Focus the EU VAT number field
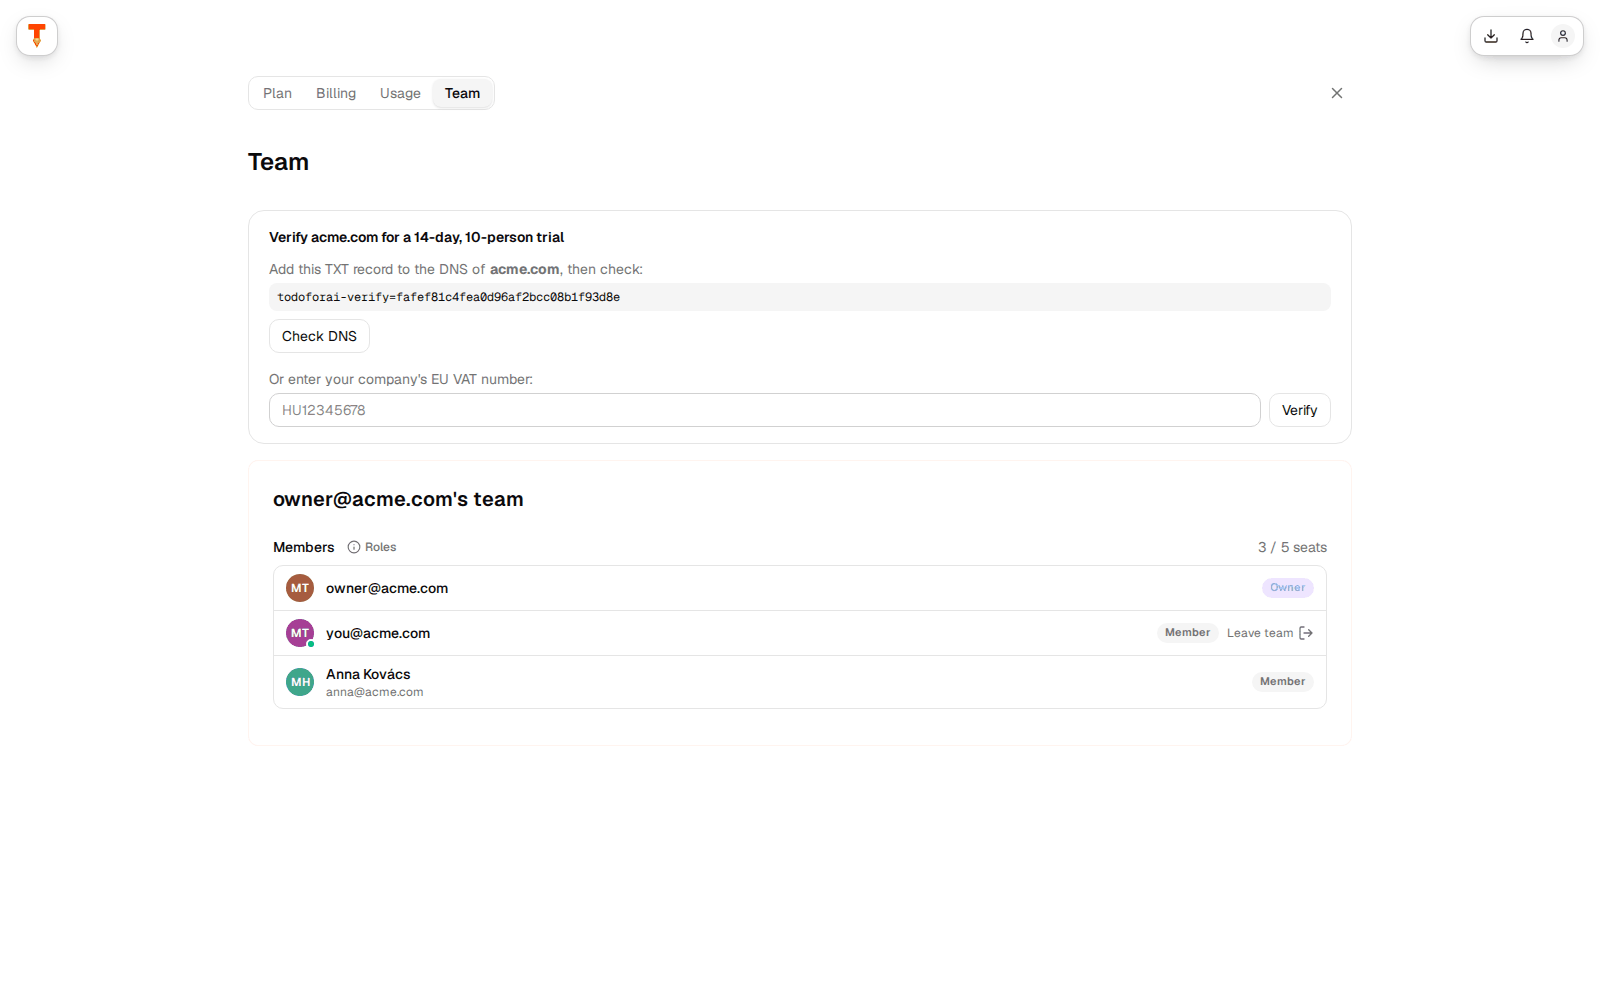Image resolution: width=1600 pixels, height=1000 pixels. click(x=764, y=410)
